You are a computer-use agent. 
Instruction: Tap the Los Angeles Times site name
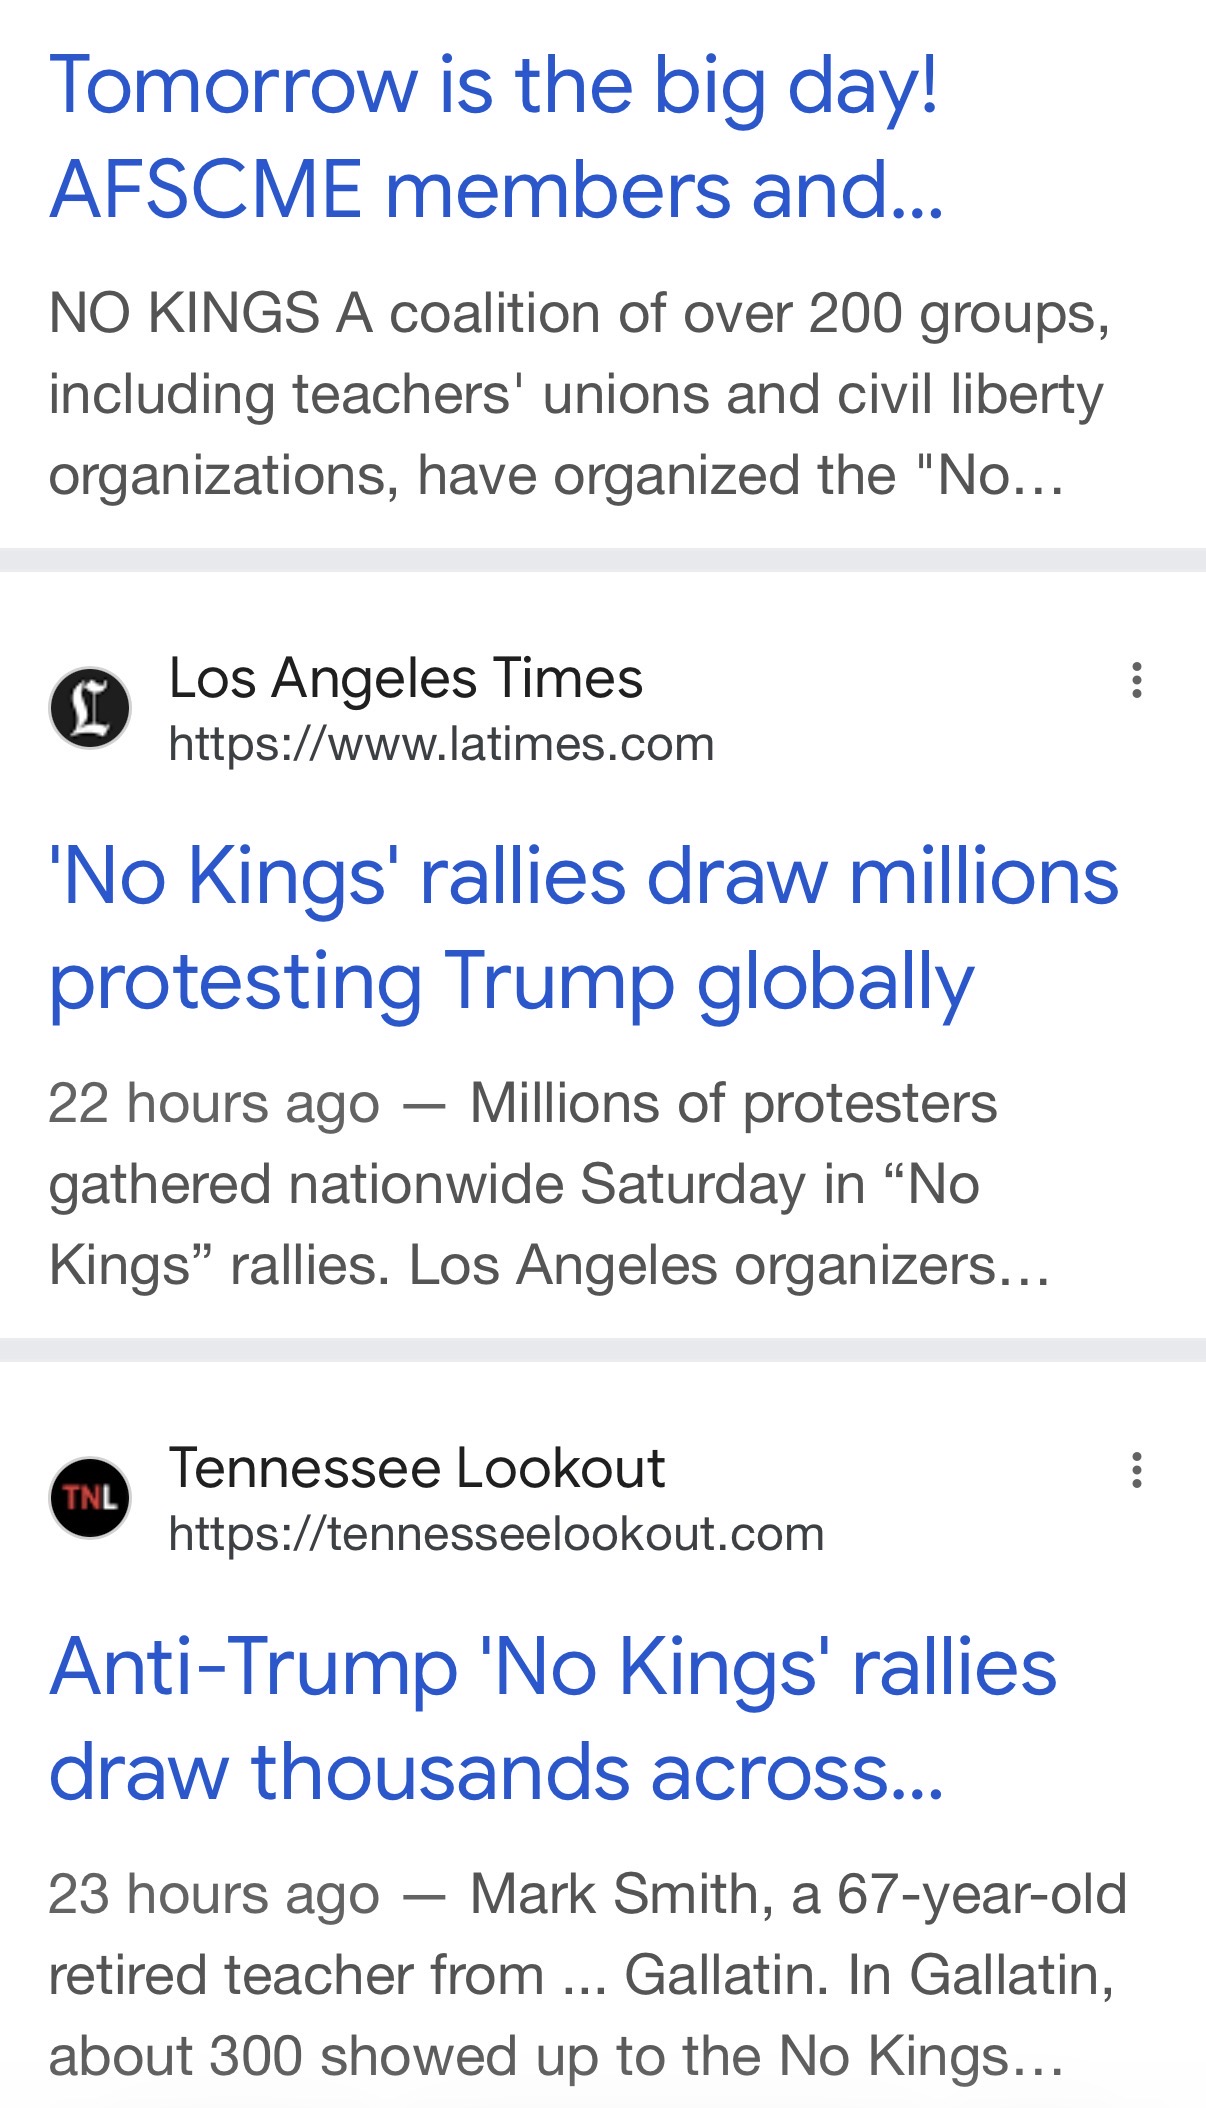coord(405,678)
